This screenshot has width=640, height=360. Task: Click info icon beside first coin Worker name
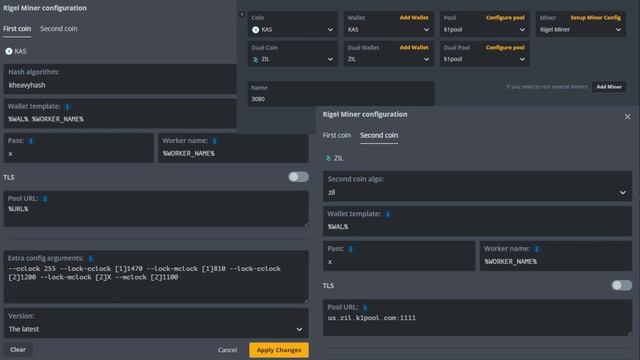(215, 141)
